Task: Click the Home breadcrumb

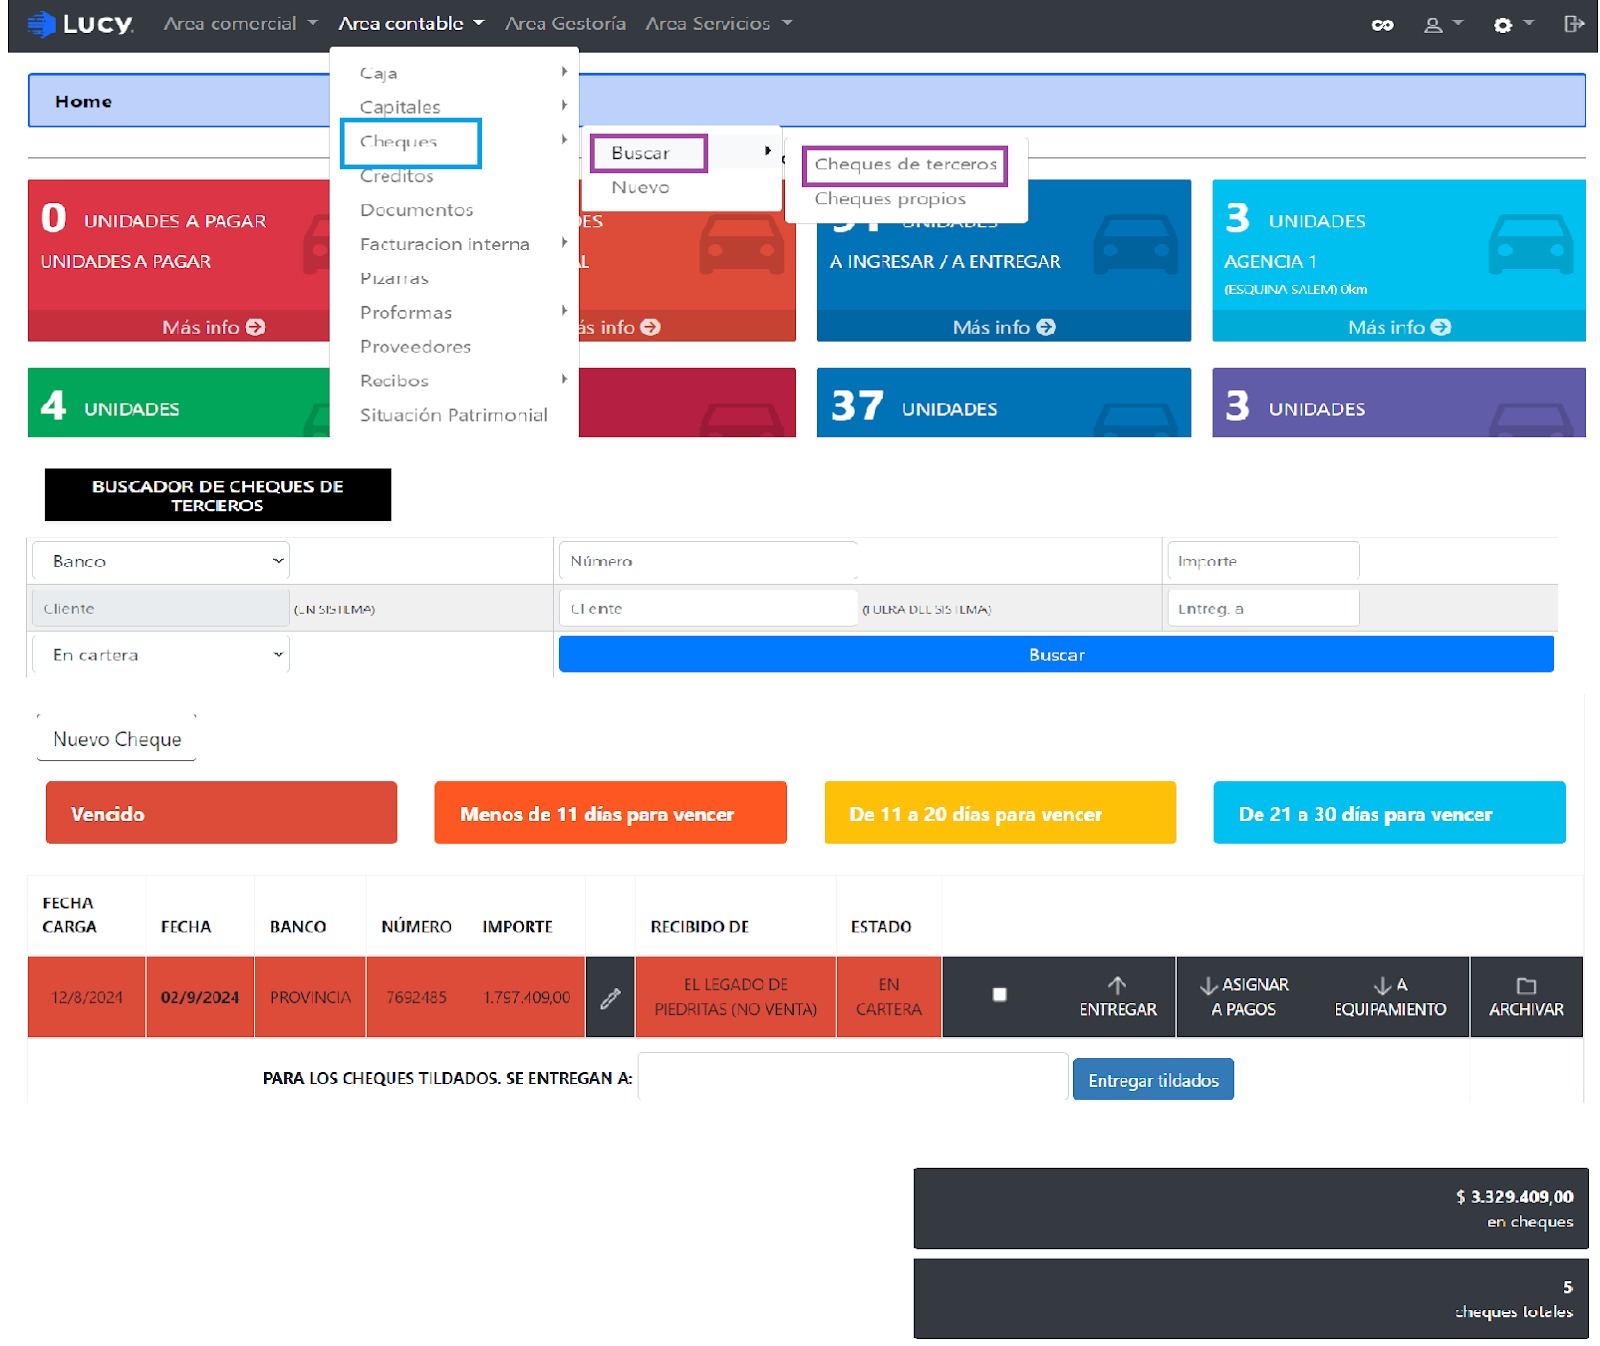Action: [x=83, y=101]
